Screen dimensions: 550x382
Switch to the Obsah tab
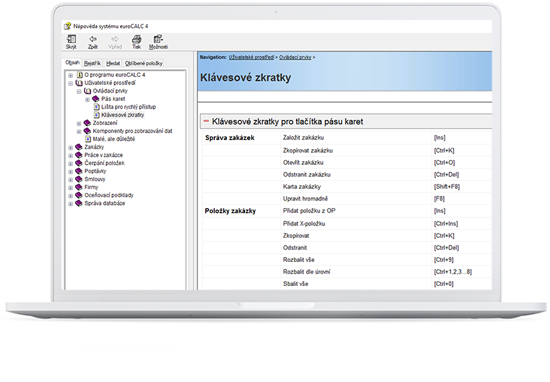(x=73, y=62)
